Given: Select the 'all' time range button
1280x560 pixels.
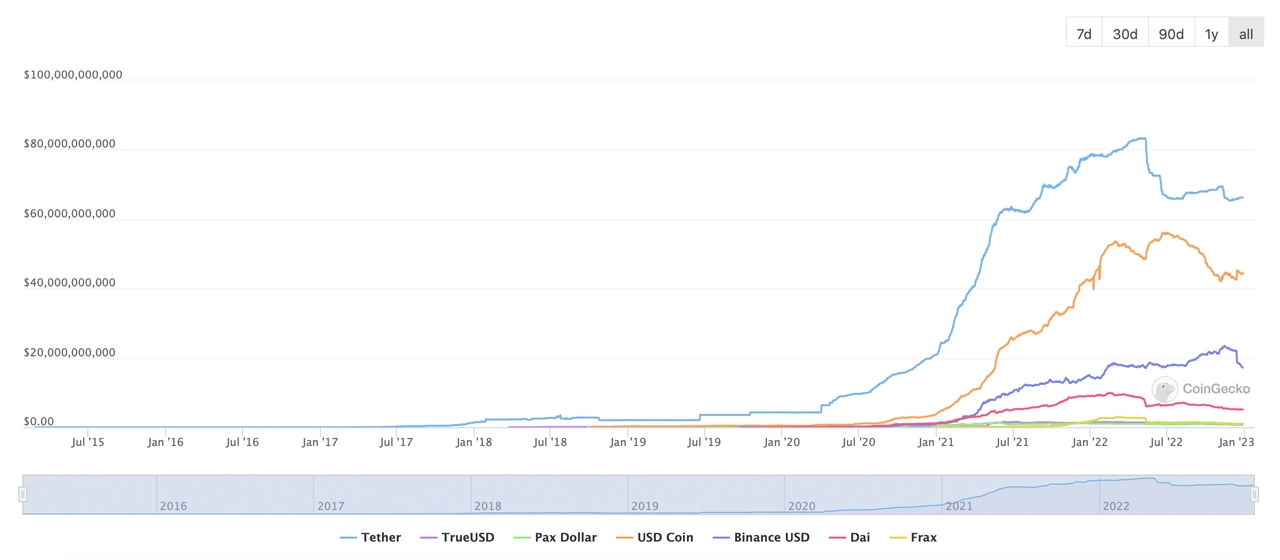Looking at the screenshot, I should pyautogui.click(x=1246, y=33).
